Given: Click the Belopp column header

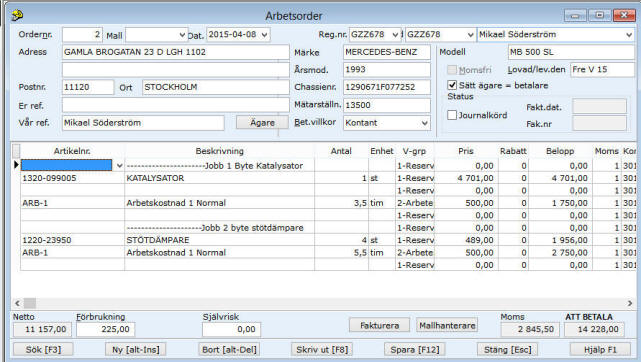Looking at the screenshot, I should (x=560, y=151).
